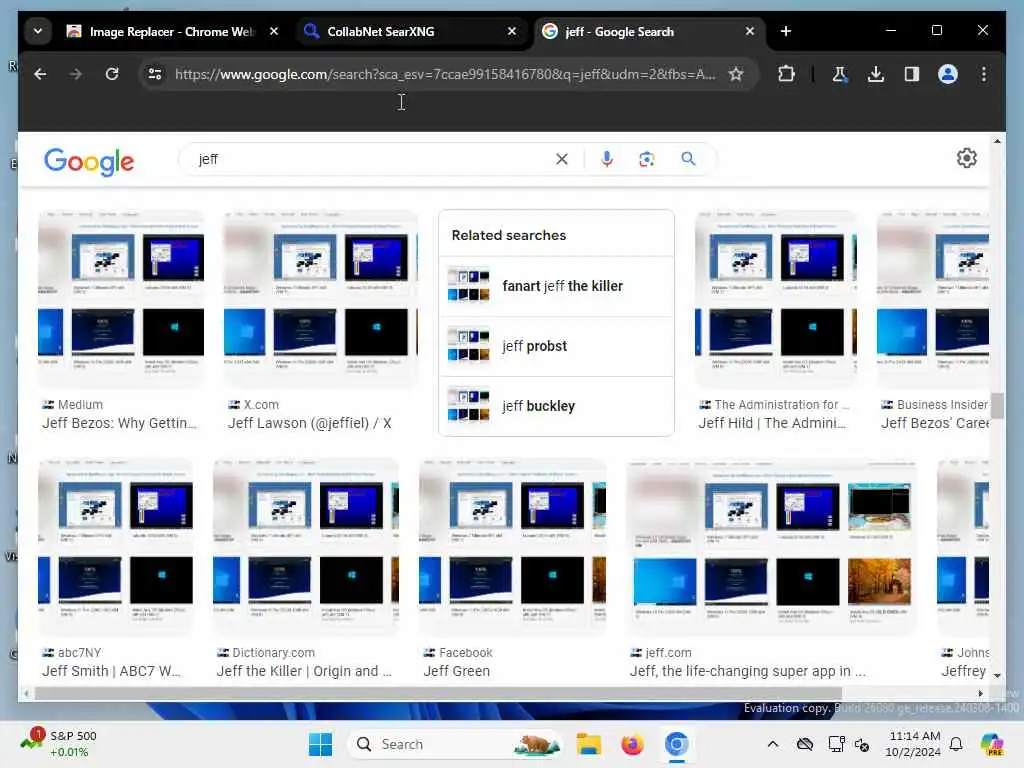Open Chrome Labs flask icon
This screenshot has height=768, width=1024.
pyautogui.click(x=840, y=74)
